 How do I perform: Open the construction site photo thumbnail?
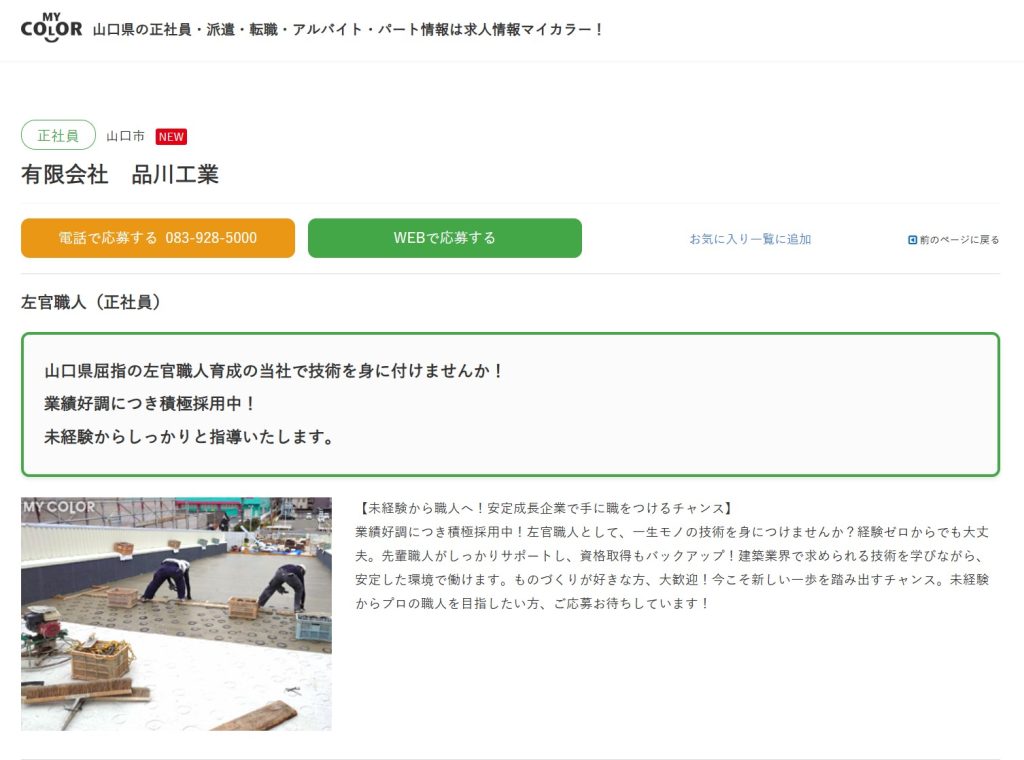coord(176,614)
